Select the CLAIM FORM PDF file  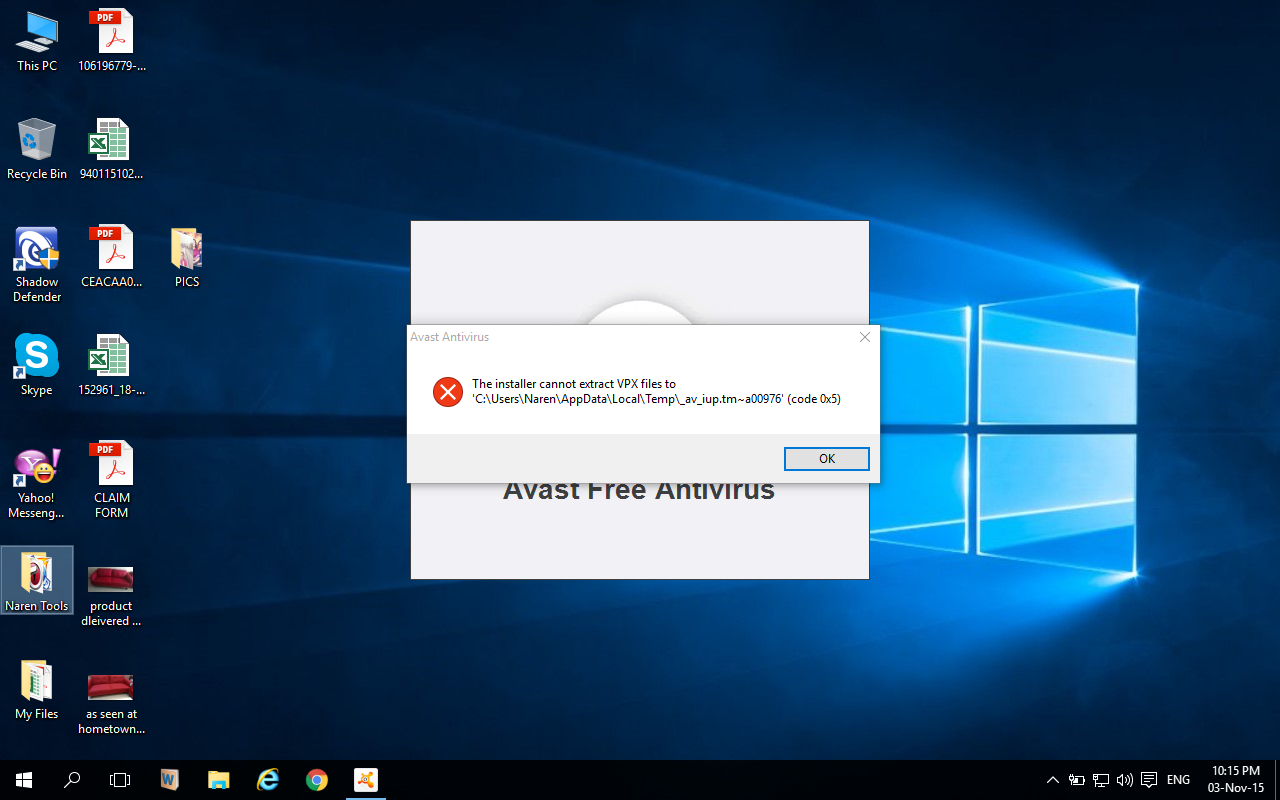112,480
